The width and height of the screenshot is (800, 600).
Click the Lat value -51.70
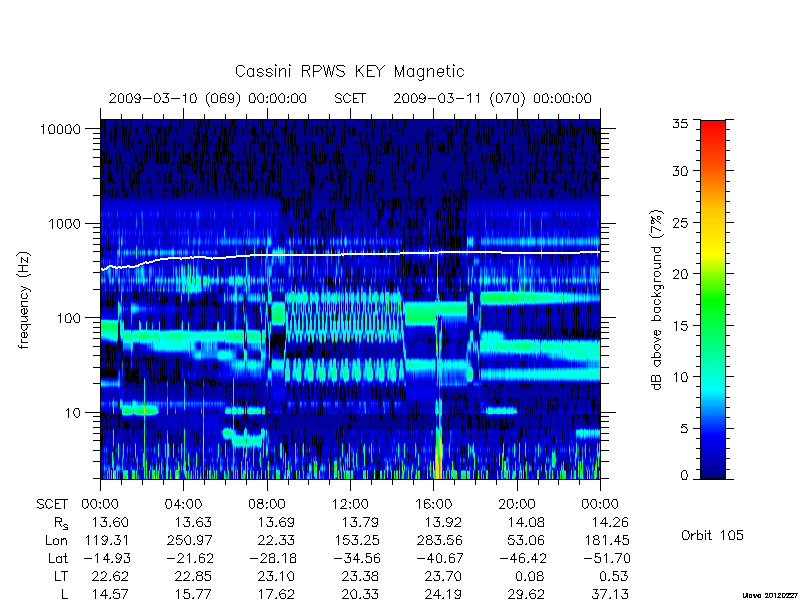[x=607, y=558]
